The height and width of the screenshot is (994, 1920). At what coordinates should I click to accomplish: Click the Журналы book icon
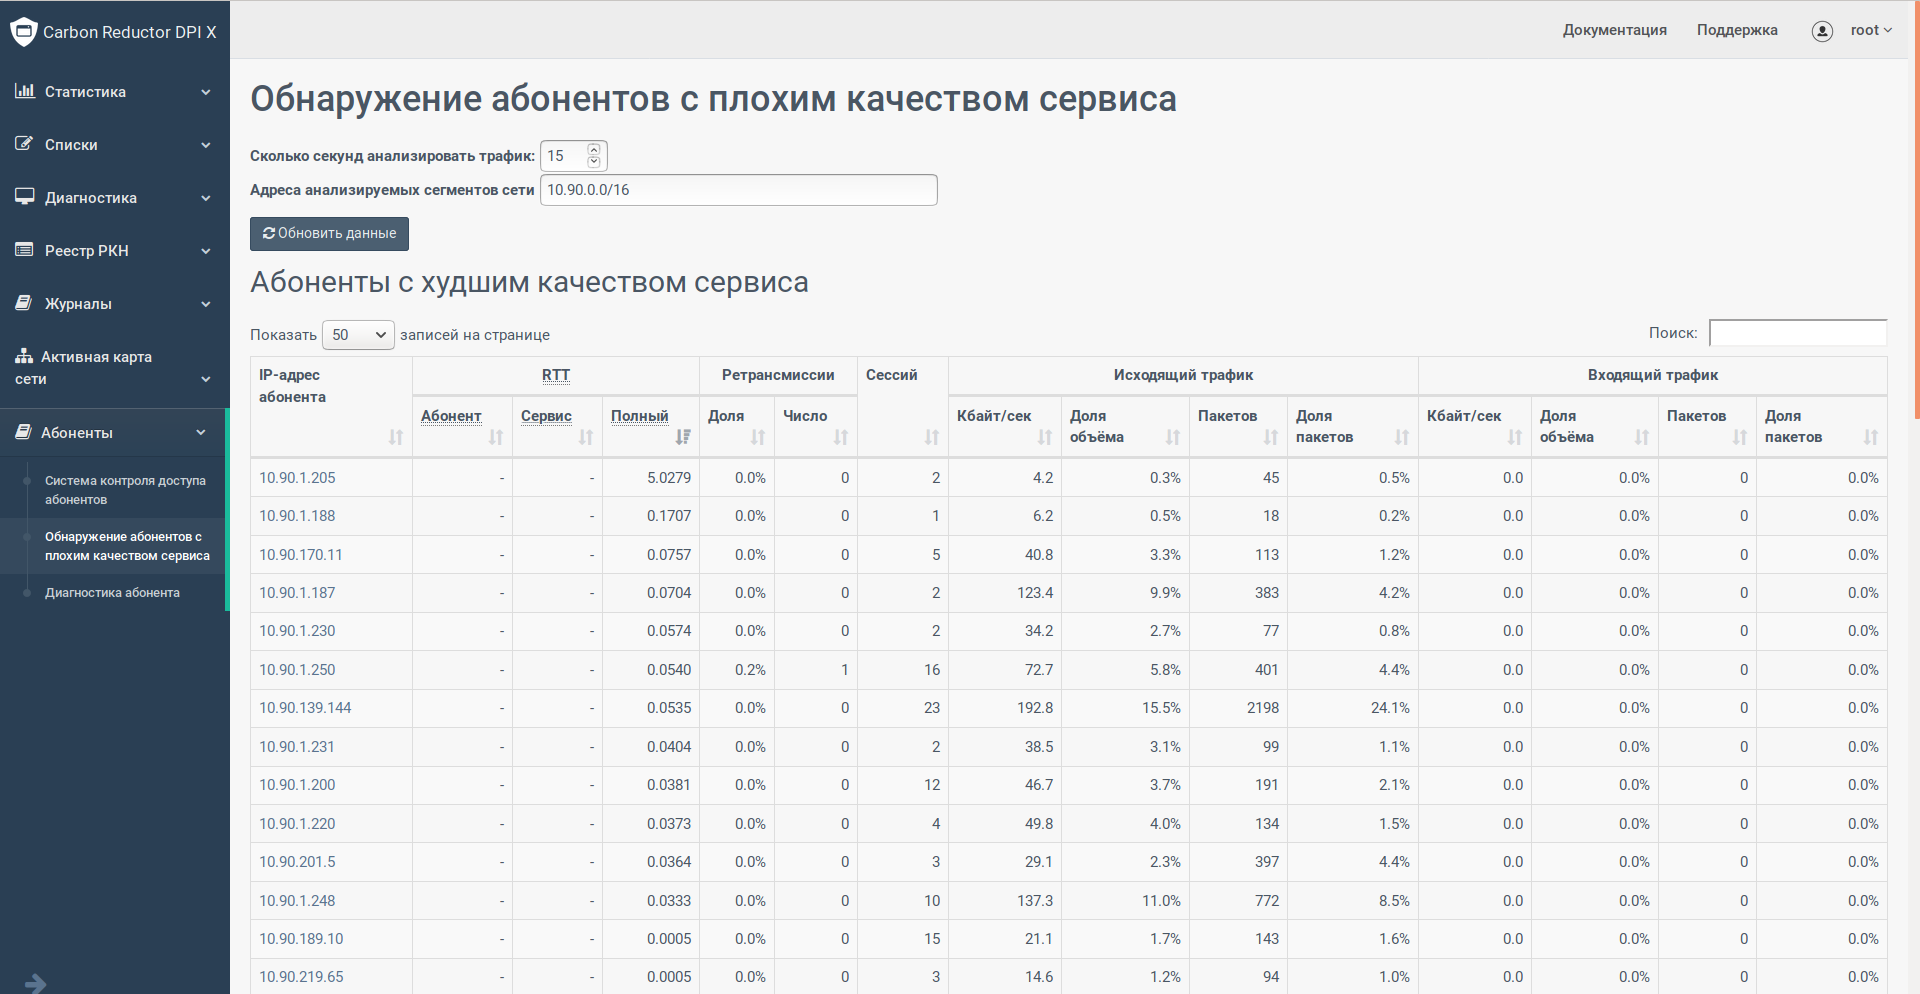pyautogui.click(x=25, y=303)
